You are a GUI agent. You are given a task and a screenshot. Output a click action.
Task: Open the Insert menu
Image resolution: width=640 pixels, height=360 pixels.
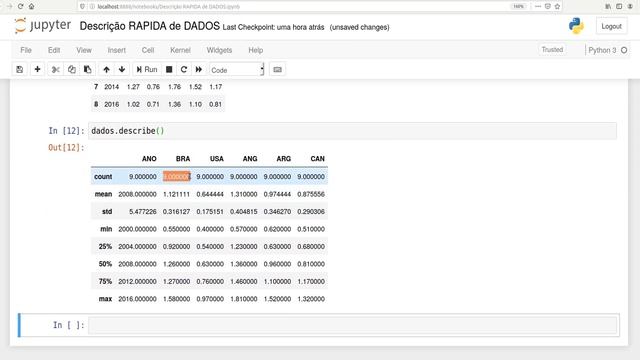click(x=117, y=50)
